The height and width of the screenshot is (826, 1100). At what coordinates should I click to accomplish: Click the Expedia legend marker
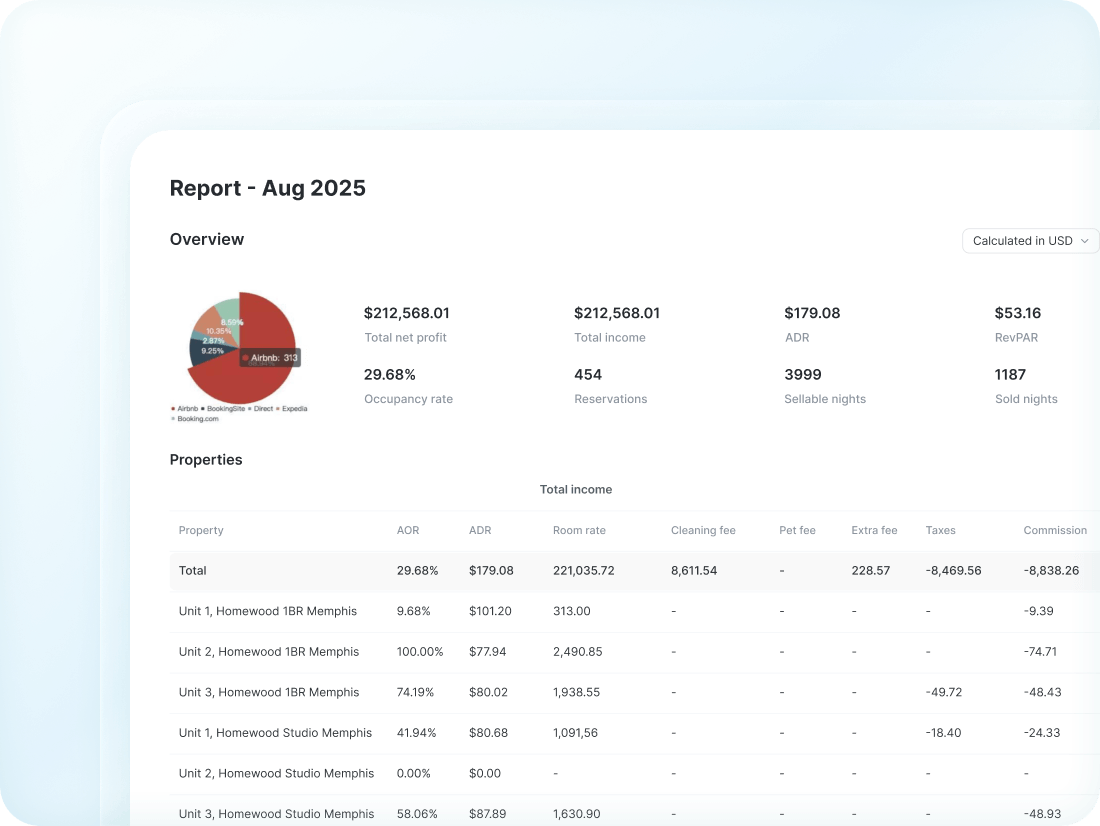(278, 408)
